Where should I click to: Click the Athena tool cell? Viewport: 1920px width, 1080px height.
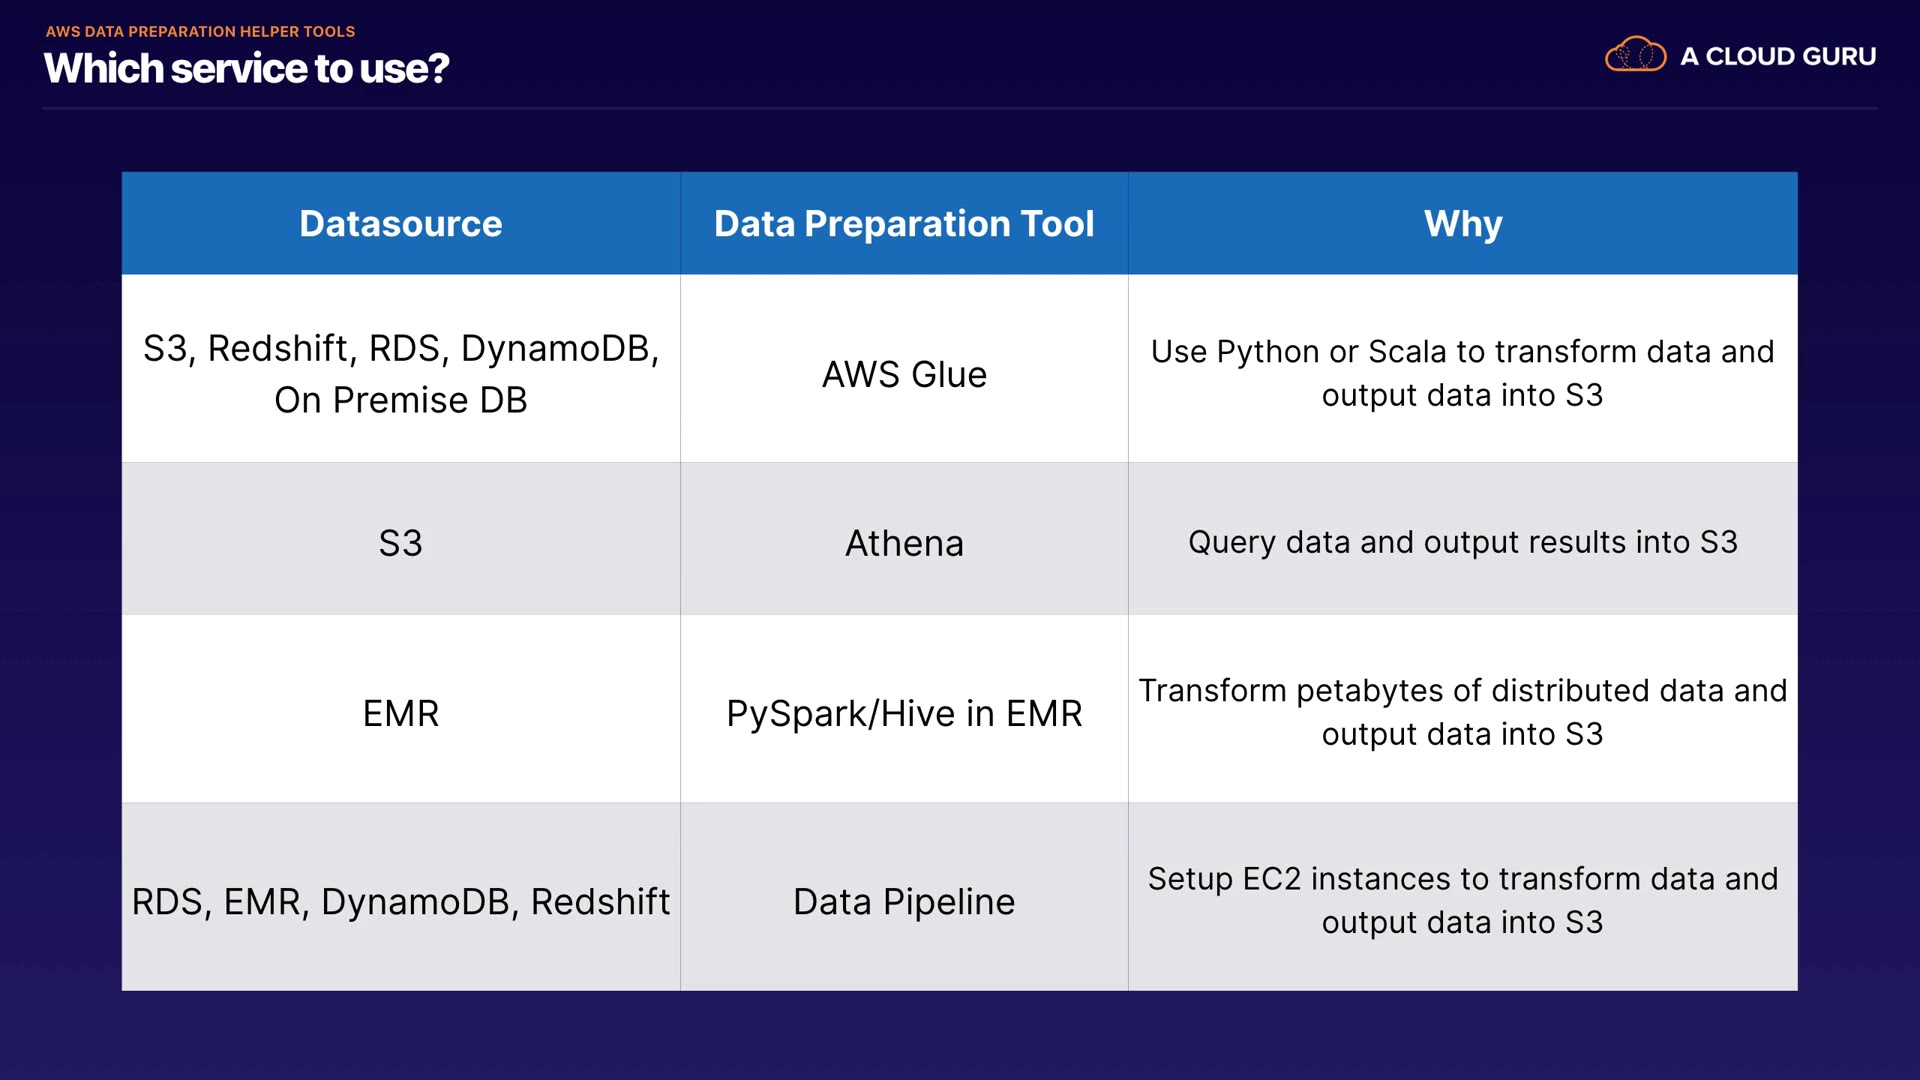click(x=904, y=543)
